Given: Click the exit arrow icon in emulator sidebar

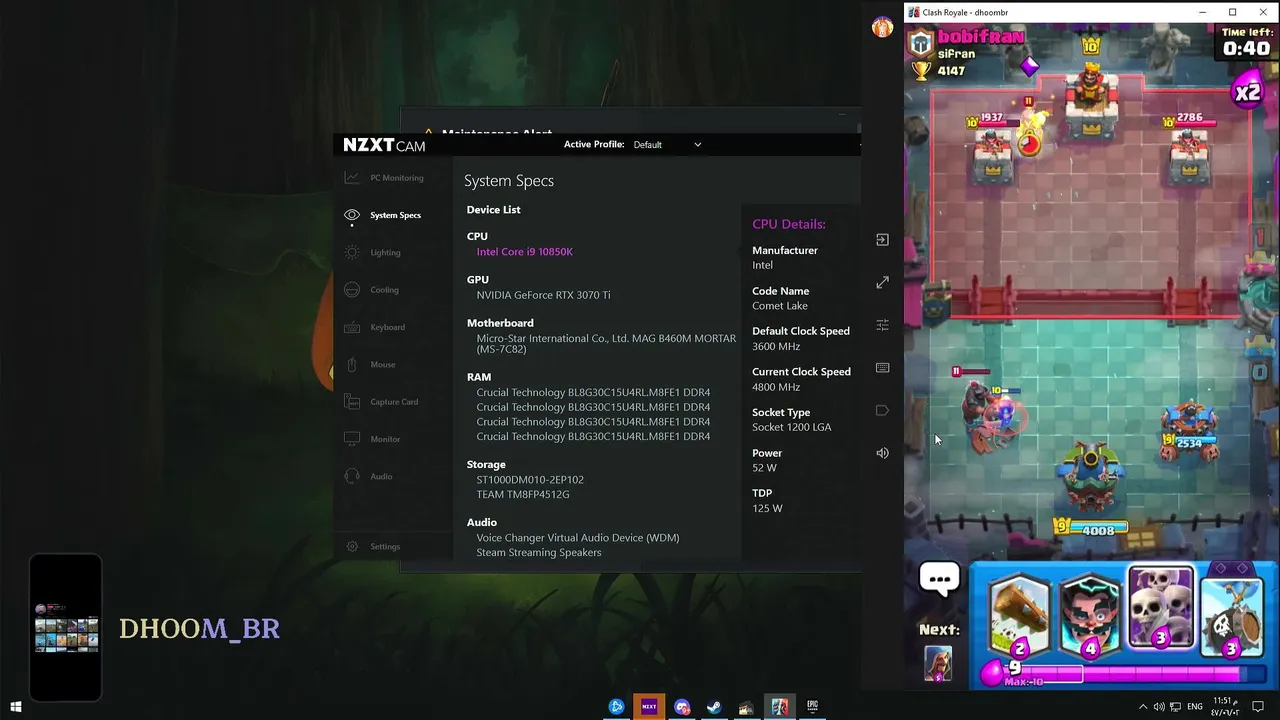Looking at the screenshot, I should coord(882,240).
